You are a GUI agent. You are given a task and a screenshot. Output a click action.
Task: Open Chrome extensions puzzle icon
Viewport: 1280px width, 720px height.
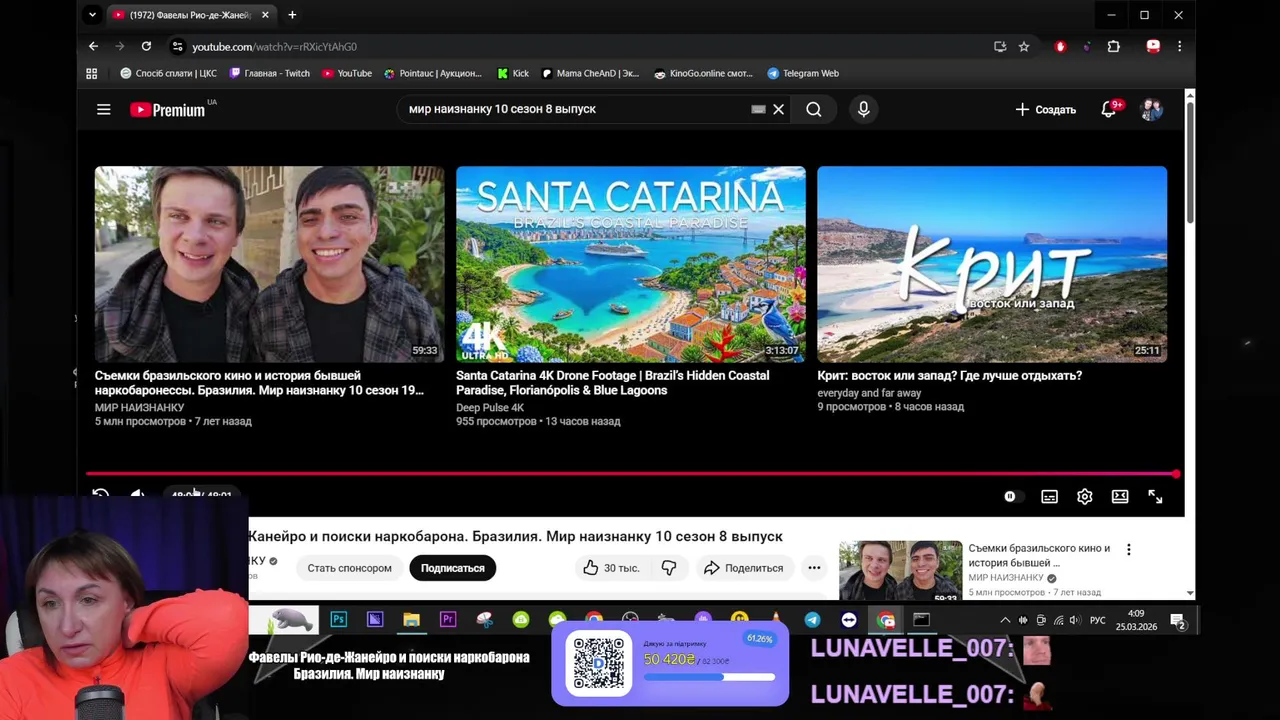(1113, 46)
